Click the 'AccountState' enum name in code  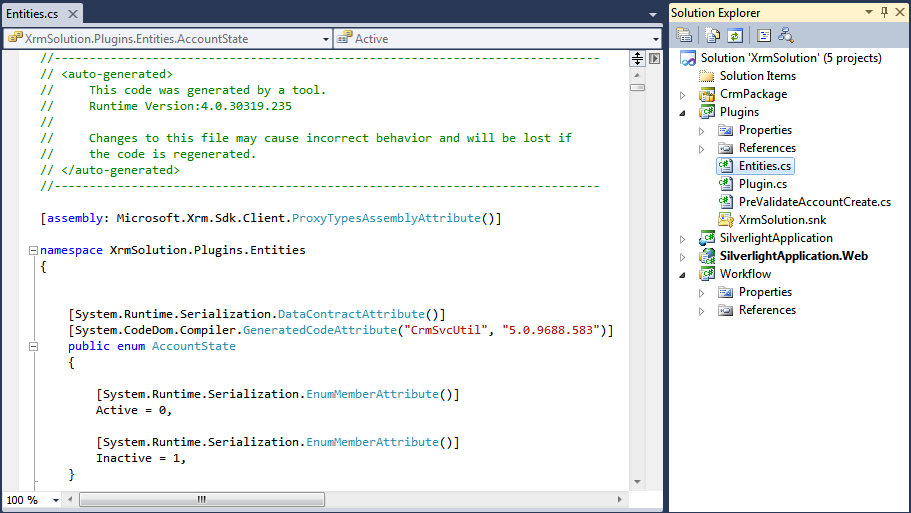pos(194,346)
